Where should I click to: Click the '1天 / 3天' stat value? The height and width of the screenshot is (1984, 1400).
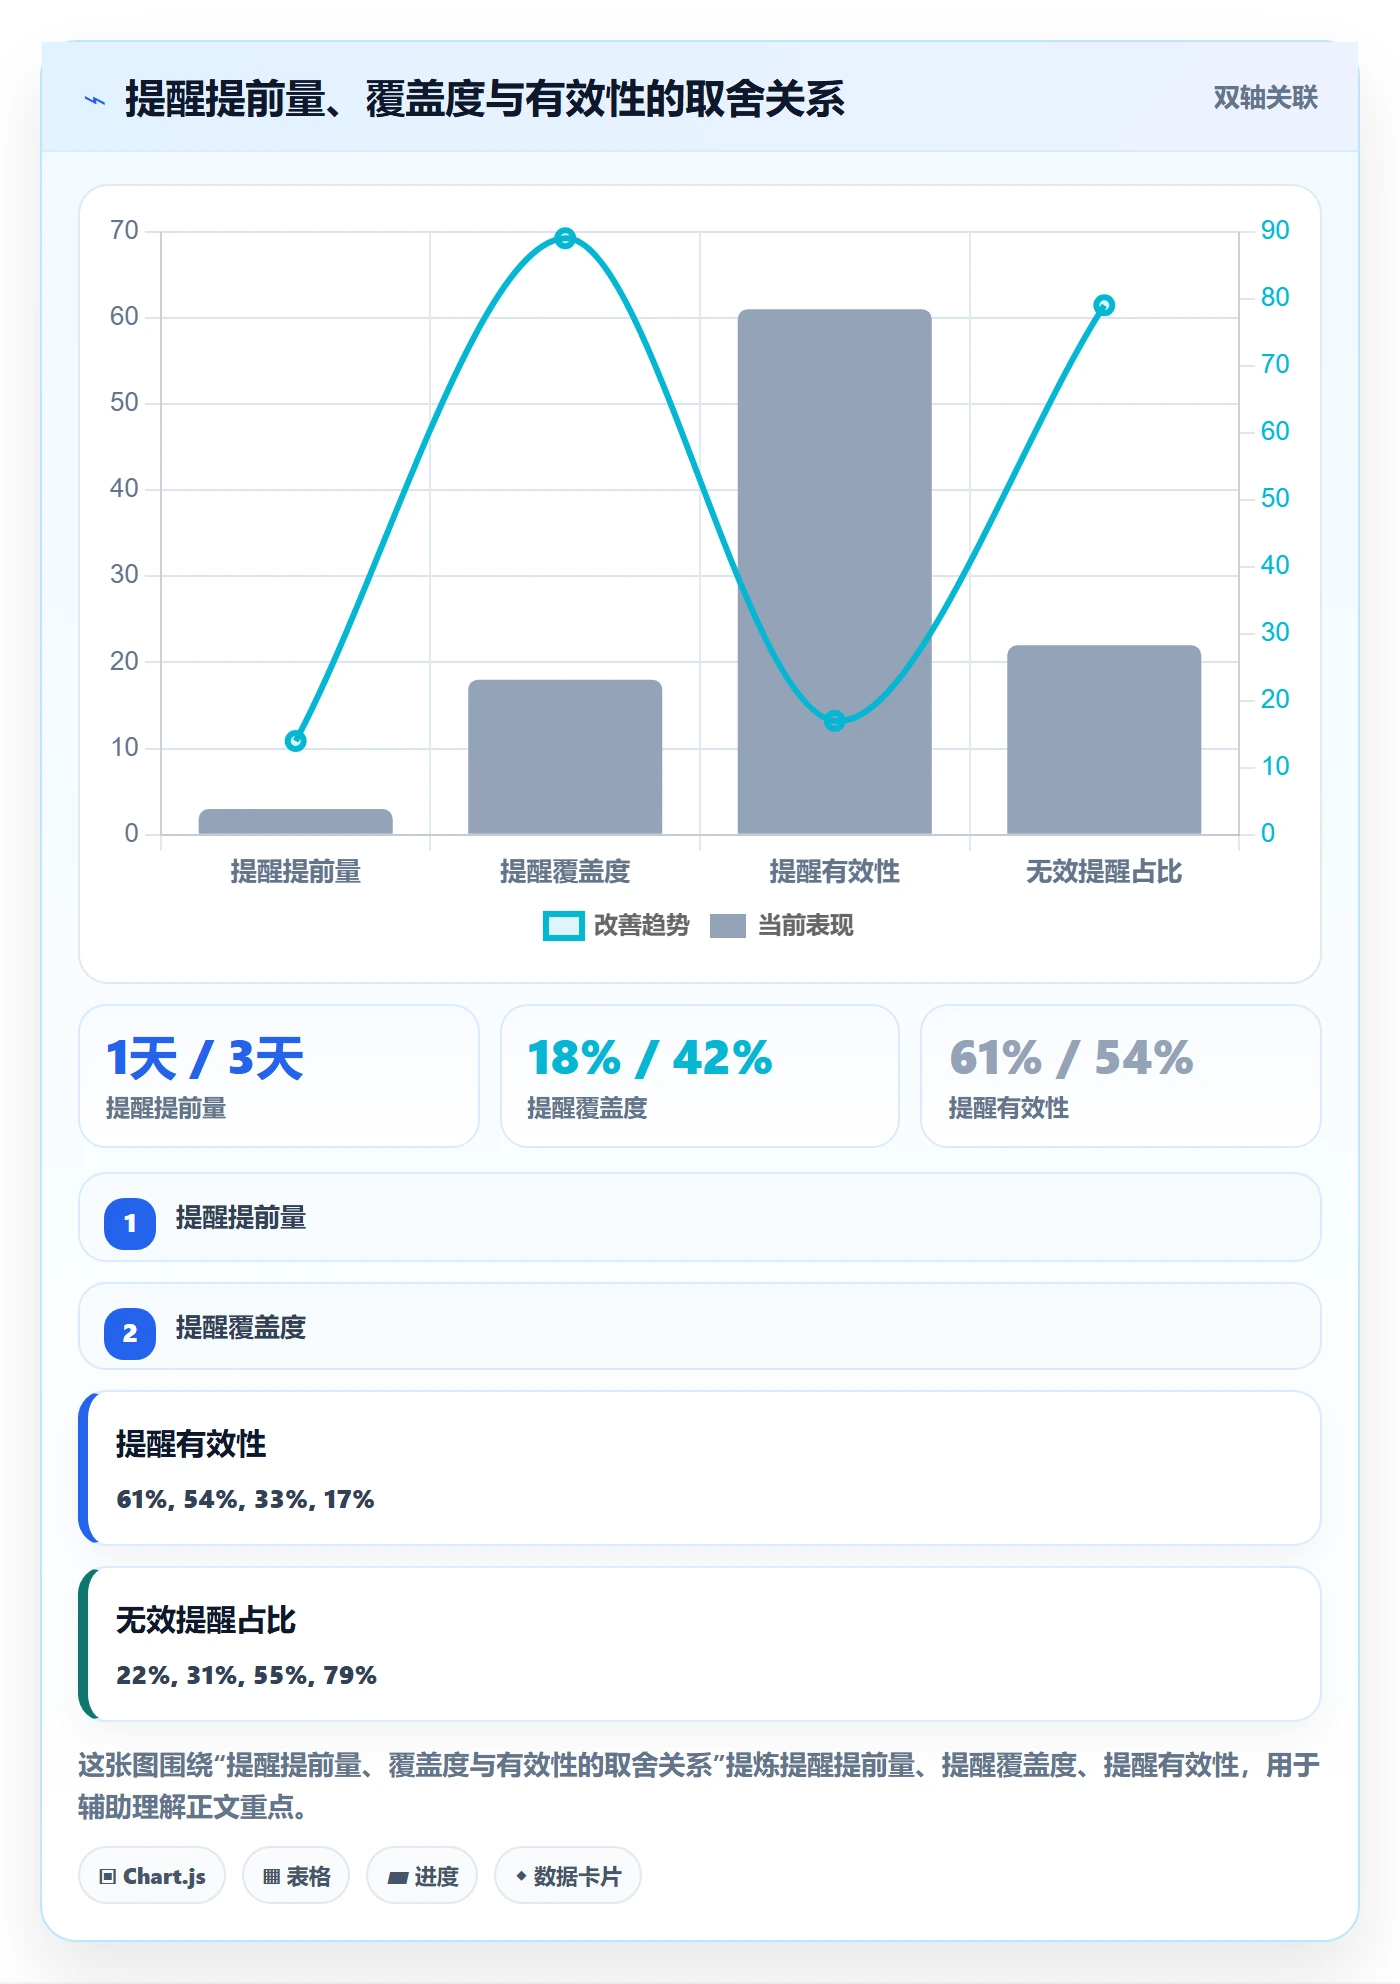pyautogui.click(x=205, y=1058)
